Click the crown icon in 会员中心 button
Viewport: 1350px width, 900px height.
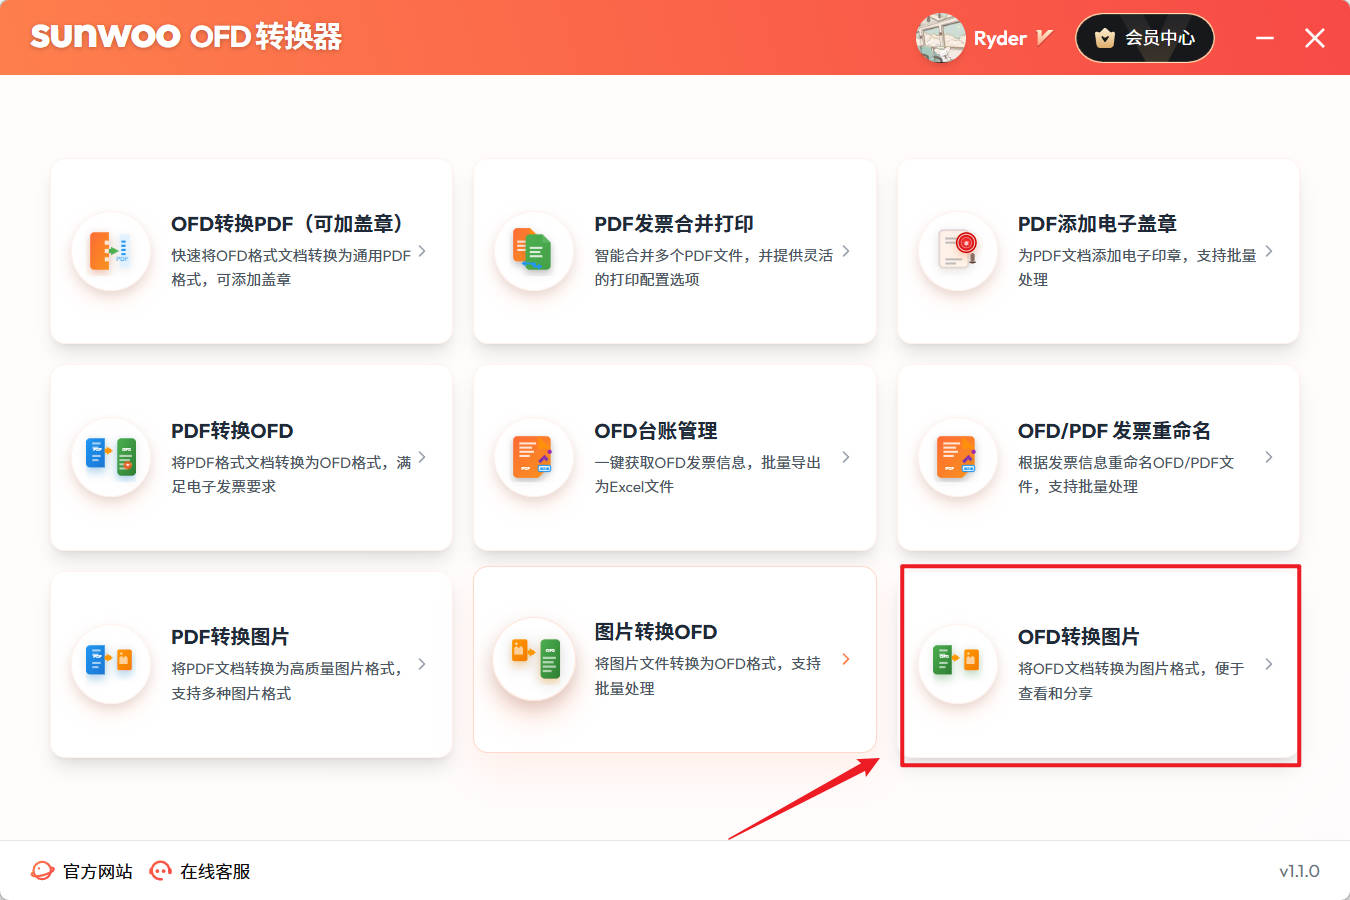[1105, 38]
